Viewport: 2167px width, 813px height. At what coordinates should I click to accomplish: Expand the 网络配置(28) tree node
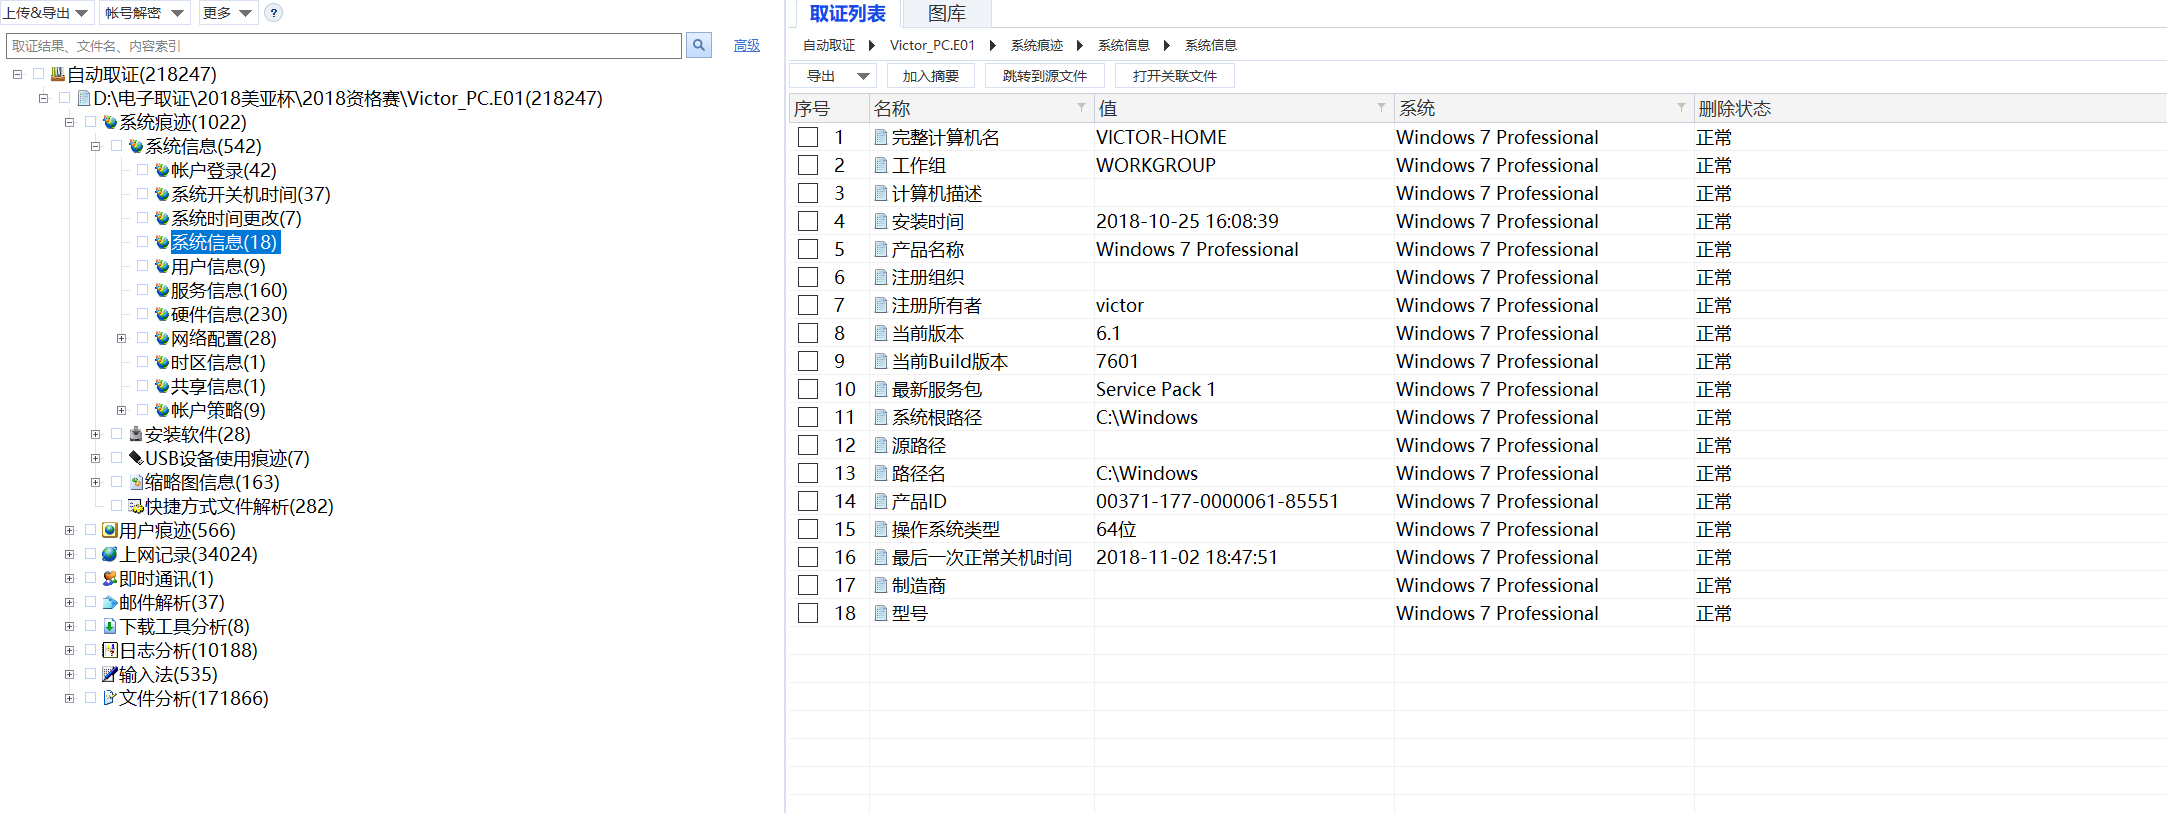[x=121, y=338]
